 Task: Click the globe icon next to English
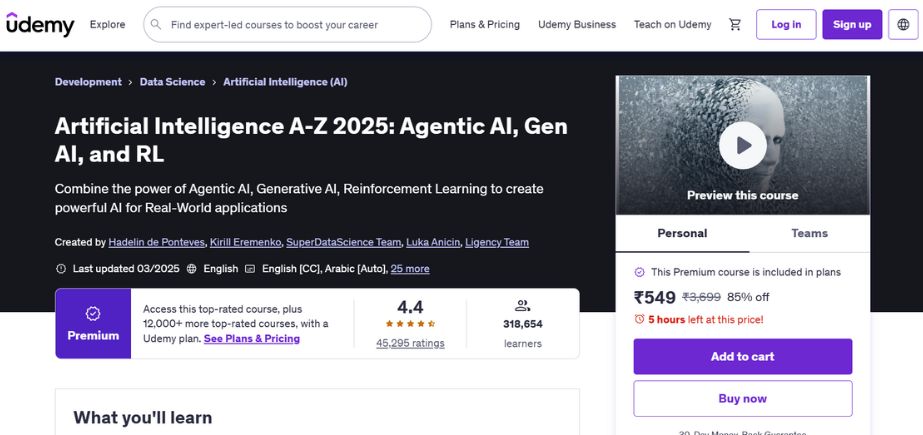click(191, 268)
